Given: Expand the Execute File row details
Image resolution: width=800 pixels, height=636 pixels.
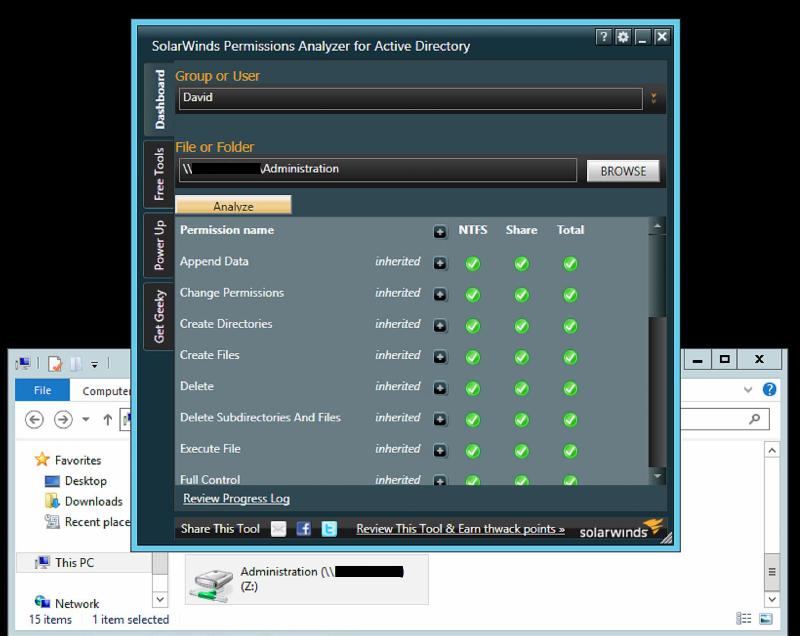Looking at the screenshot, I should [440, 450].
